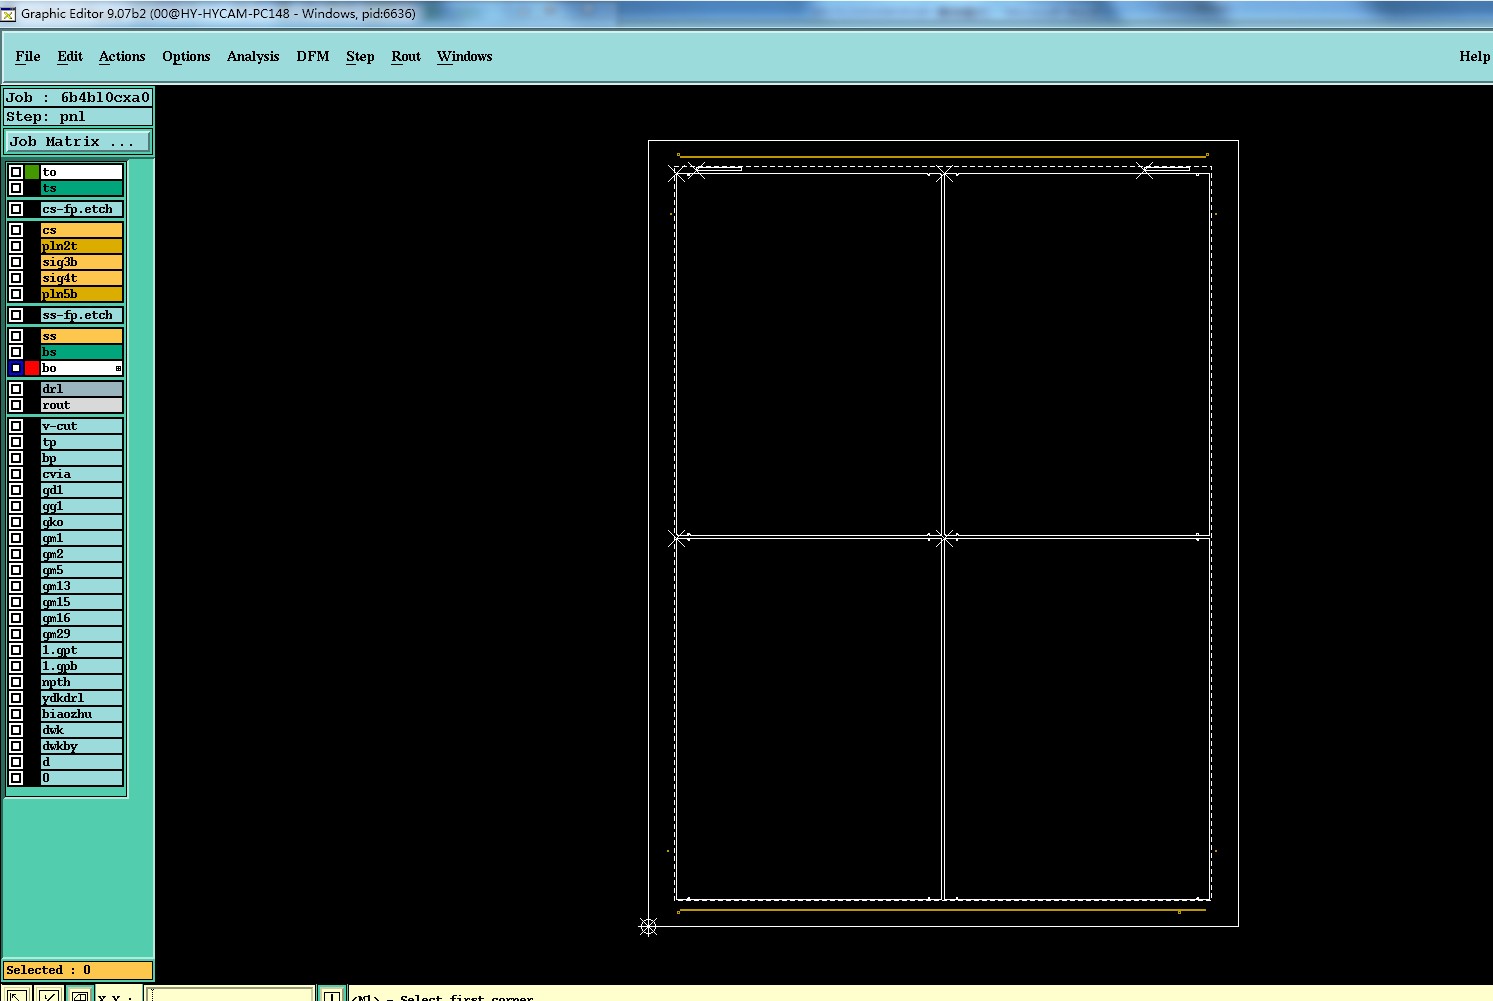1493x1001 pixels.
Task: Check the rout layer checkbox
Action: [16, 405]
